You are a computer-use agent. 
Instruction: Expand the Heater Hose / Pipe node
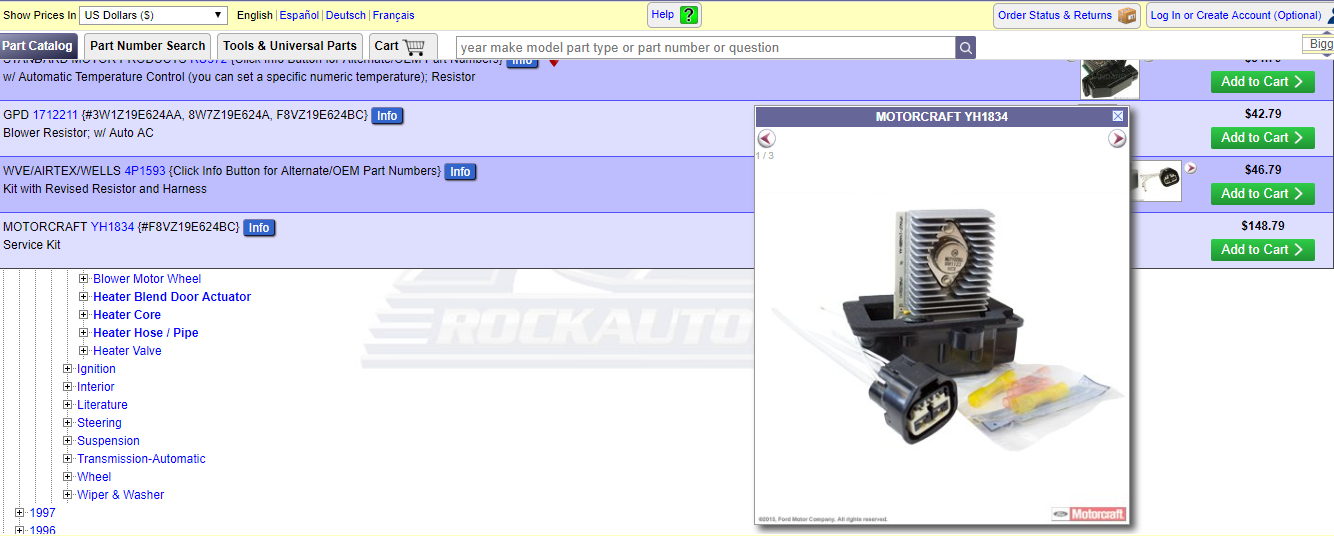[x=84, y=333]
